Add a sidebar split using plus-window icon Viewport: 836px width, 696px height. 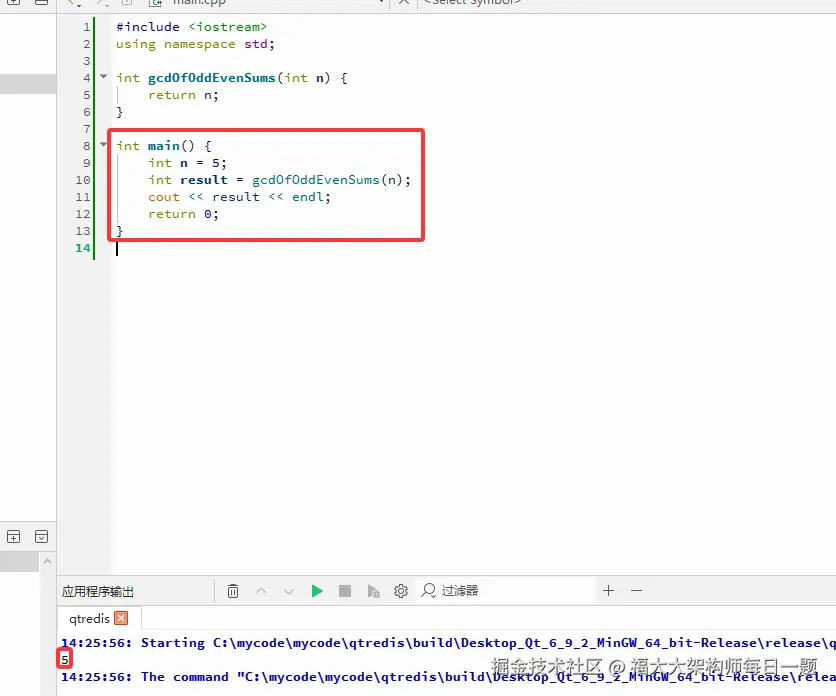click(13, 537)
